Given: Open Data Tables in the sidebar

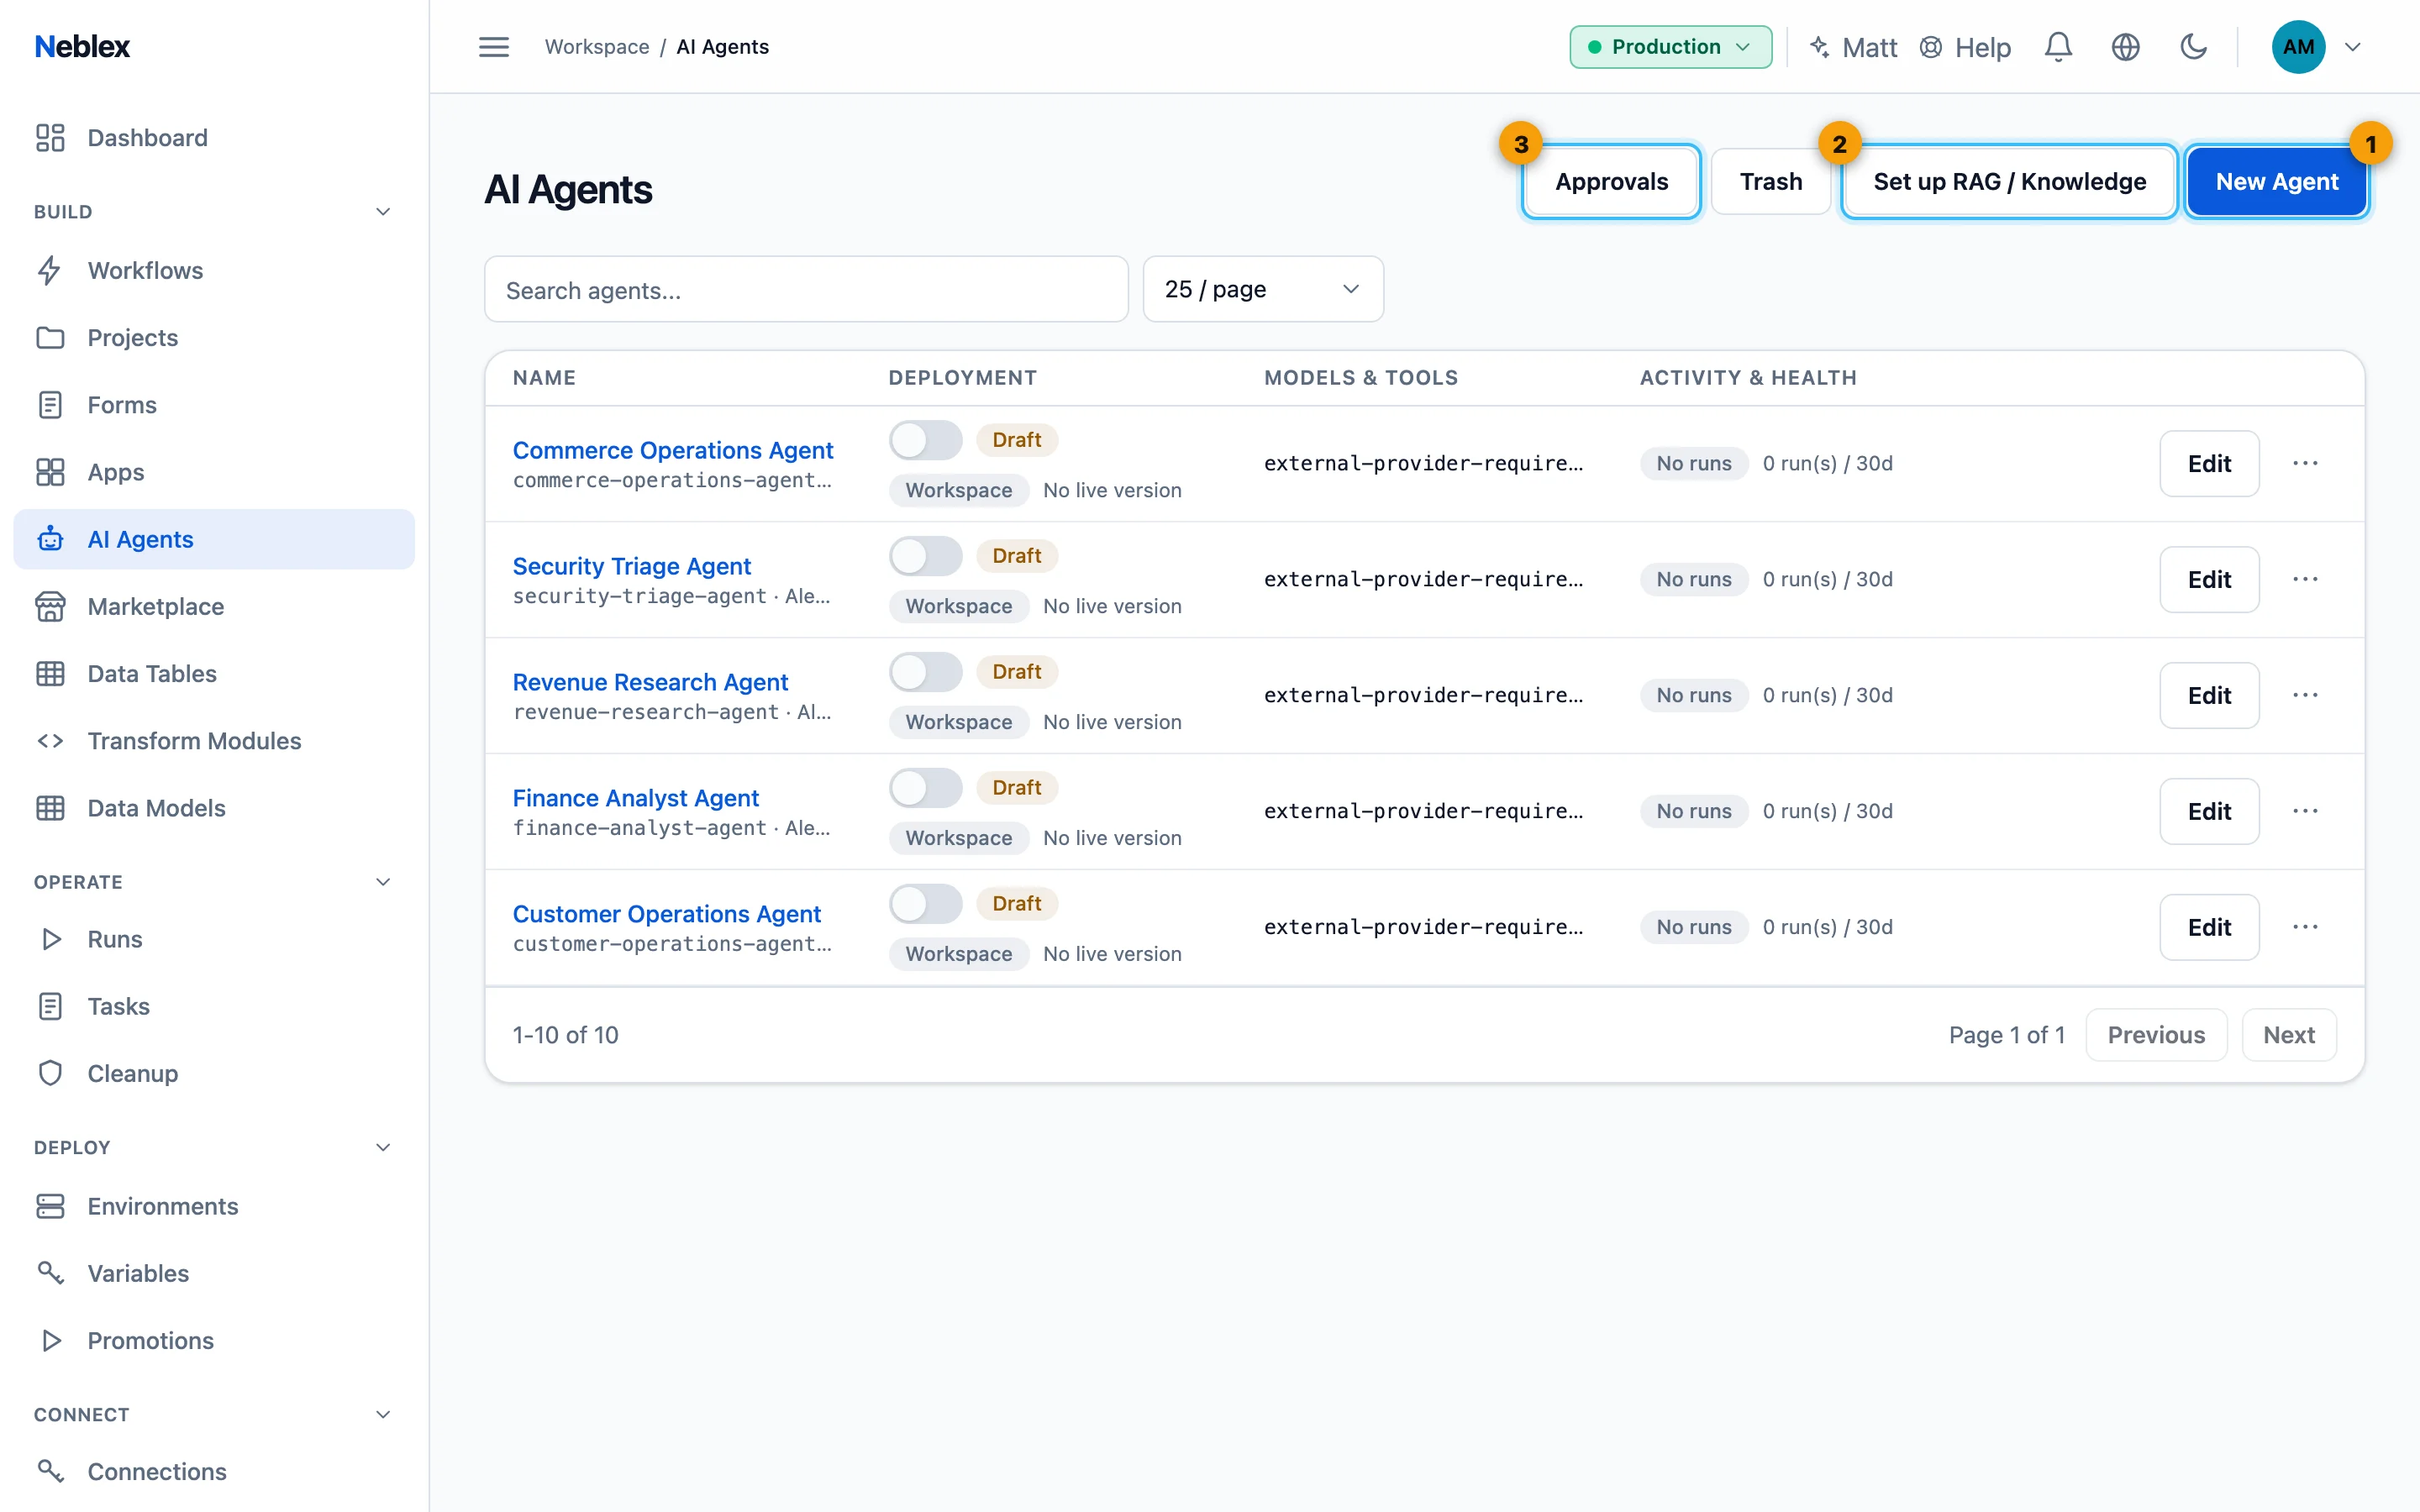Looking at the screenshot, I should (214, 674).
